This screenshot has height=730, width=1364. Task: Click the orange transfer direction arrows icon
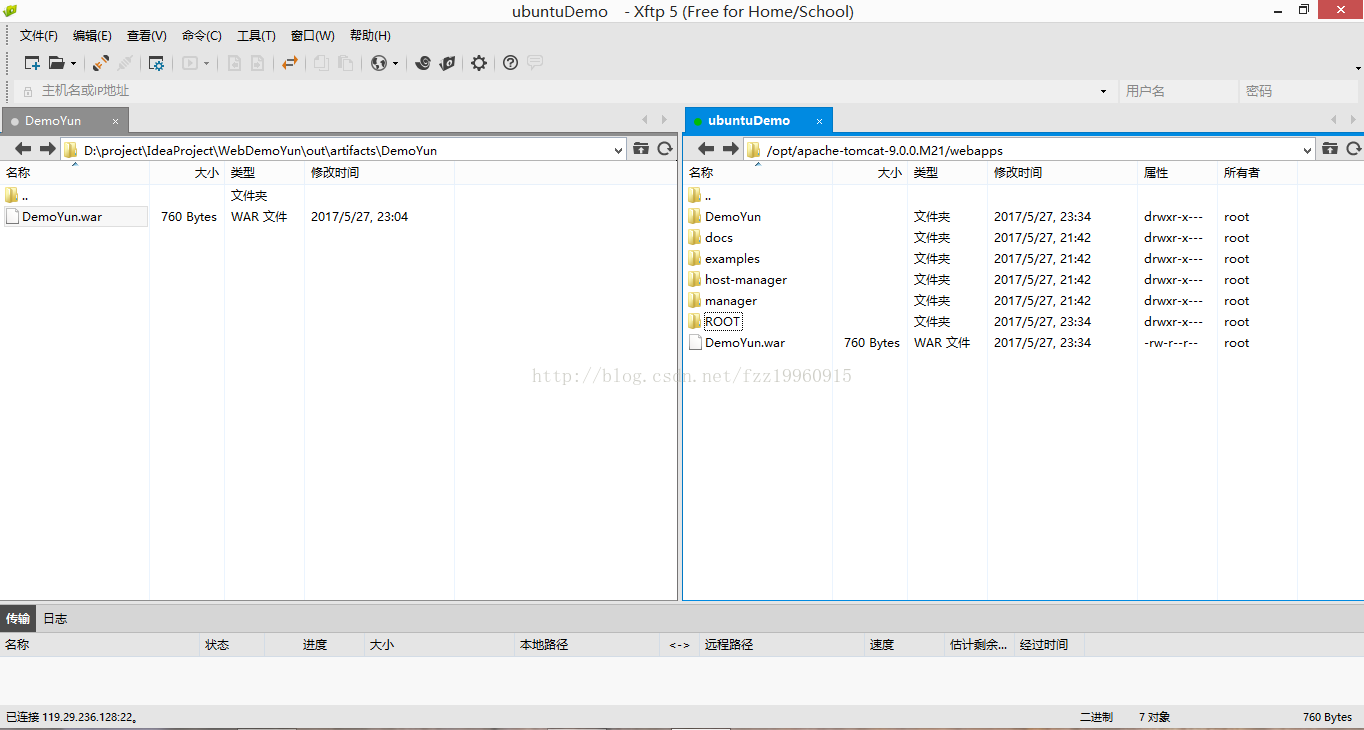pyautogui.click(x=290, y=63)
